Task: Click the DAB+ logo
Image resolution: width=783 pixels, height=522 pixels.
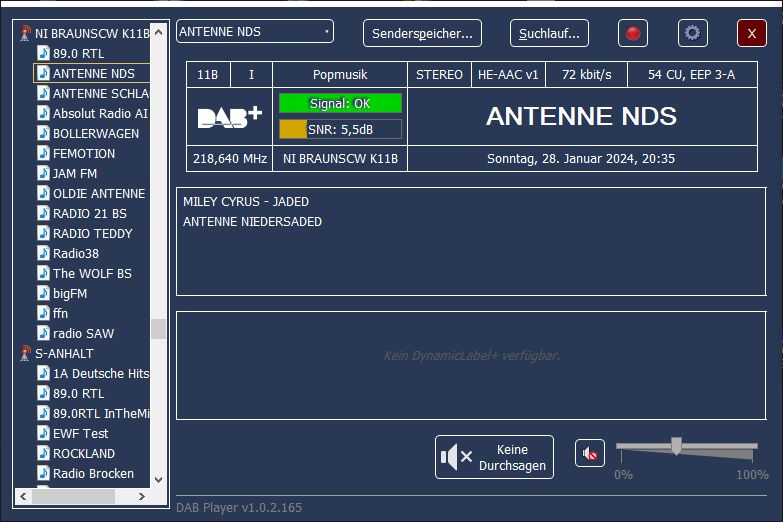Action: (229, 117)
